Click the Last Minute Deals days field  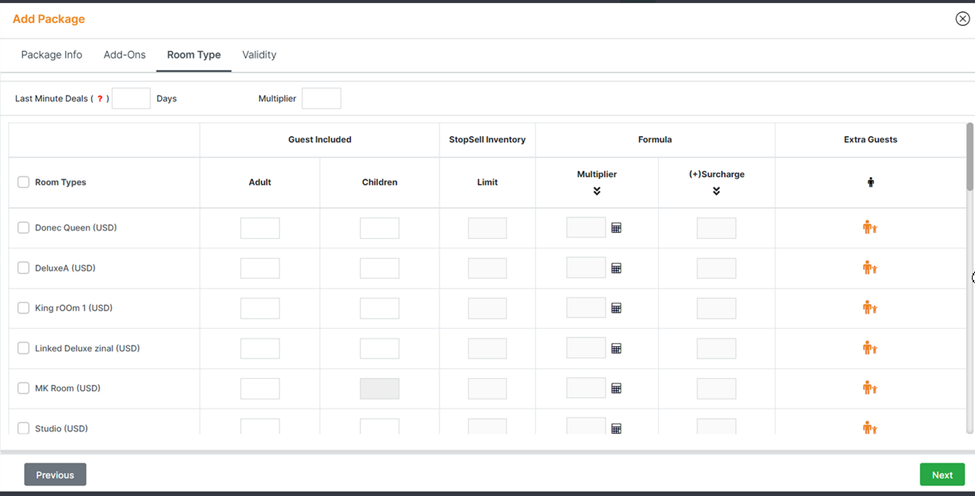pyautogui.click(x=131, y=99)
